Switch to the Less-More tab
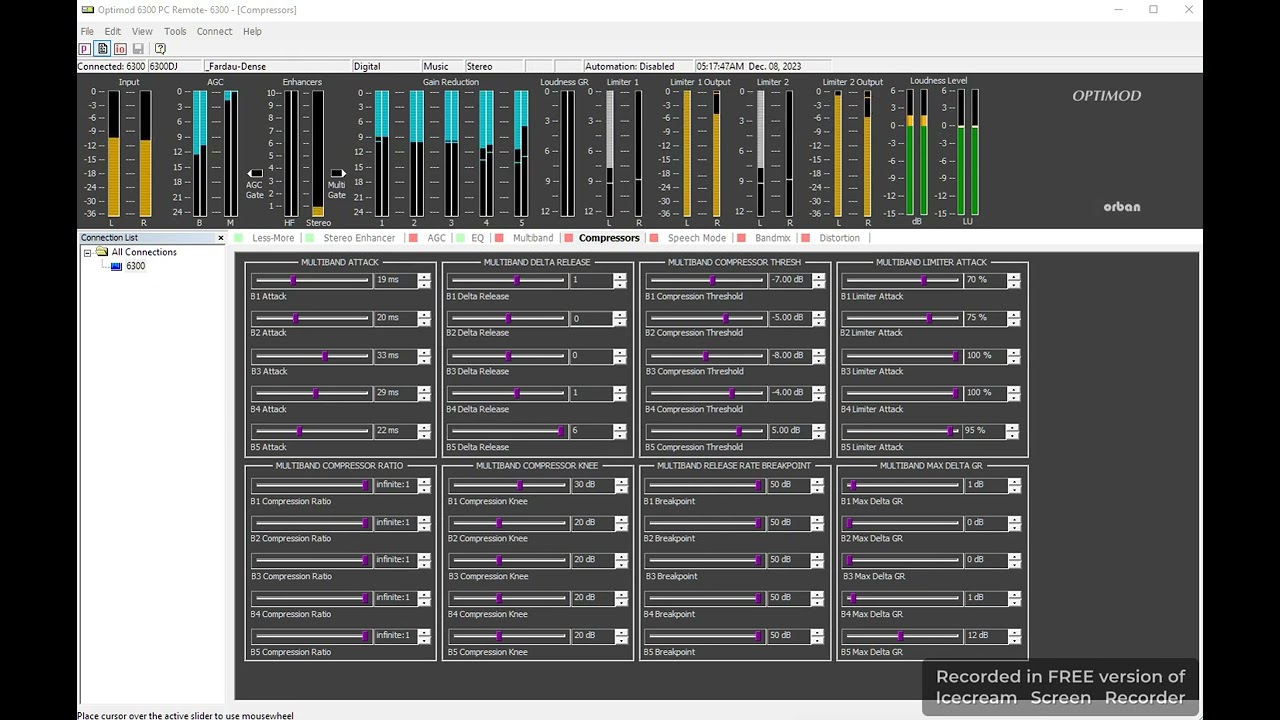 point(273,238)
